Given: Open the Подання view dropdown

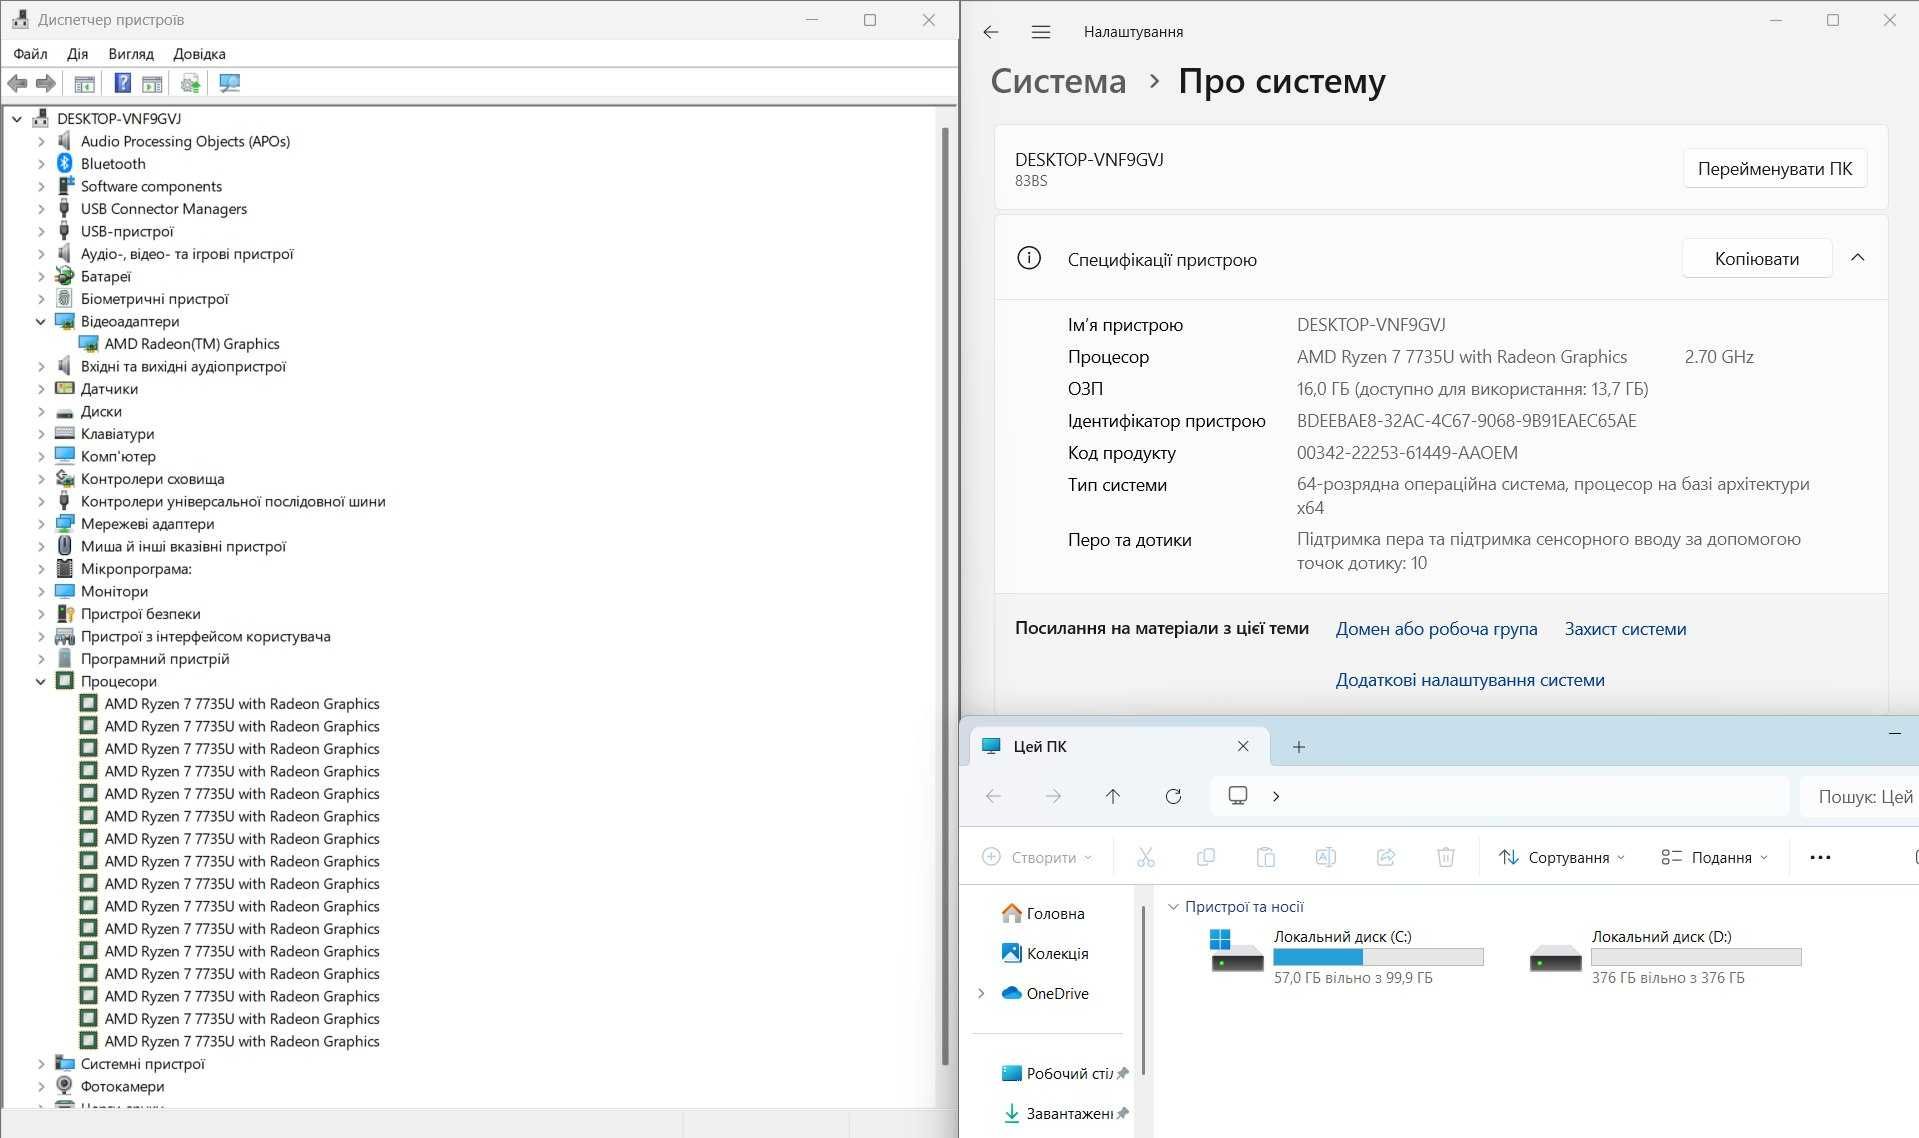Looking at the screenshot, I should 1714,857.
